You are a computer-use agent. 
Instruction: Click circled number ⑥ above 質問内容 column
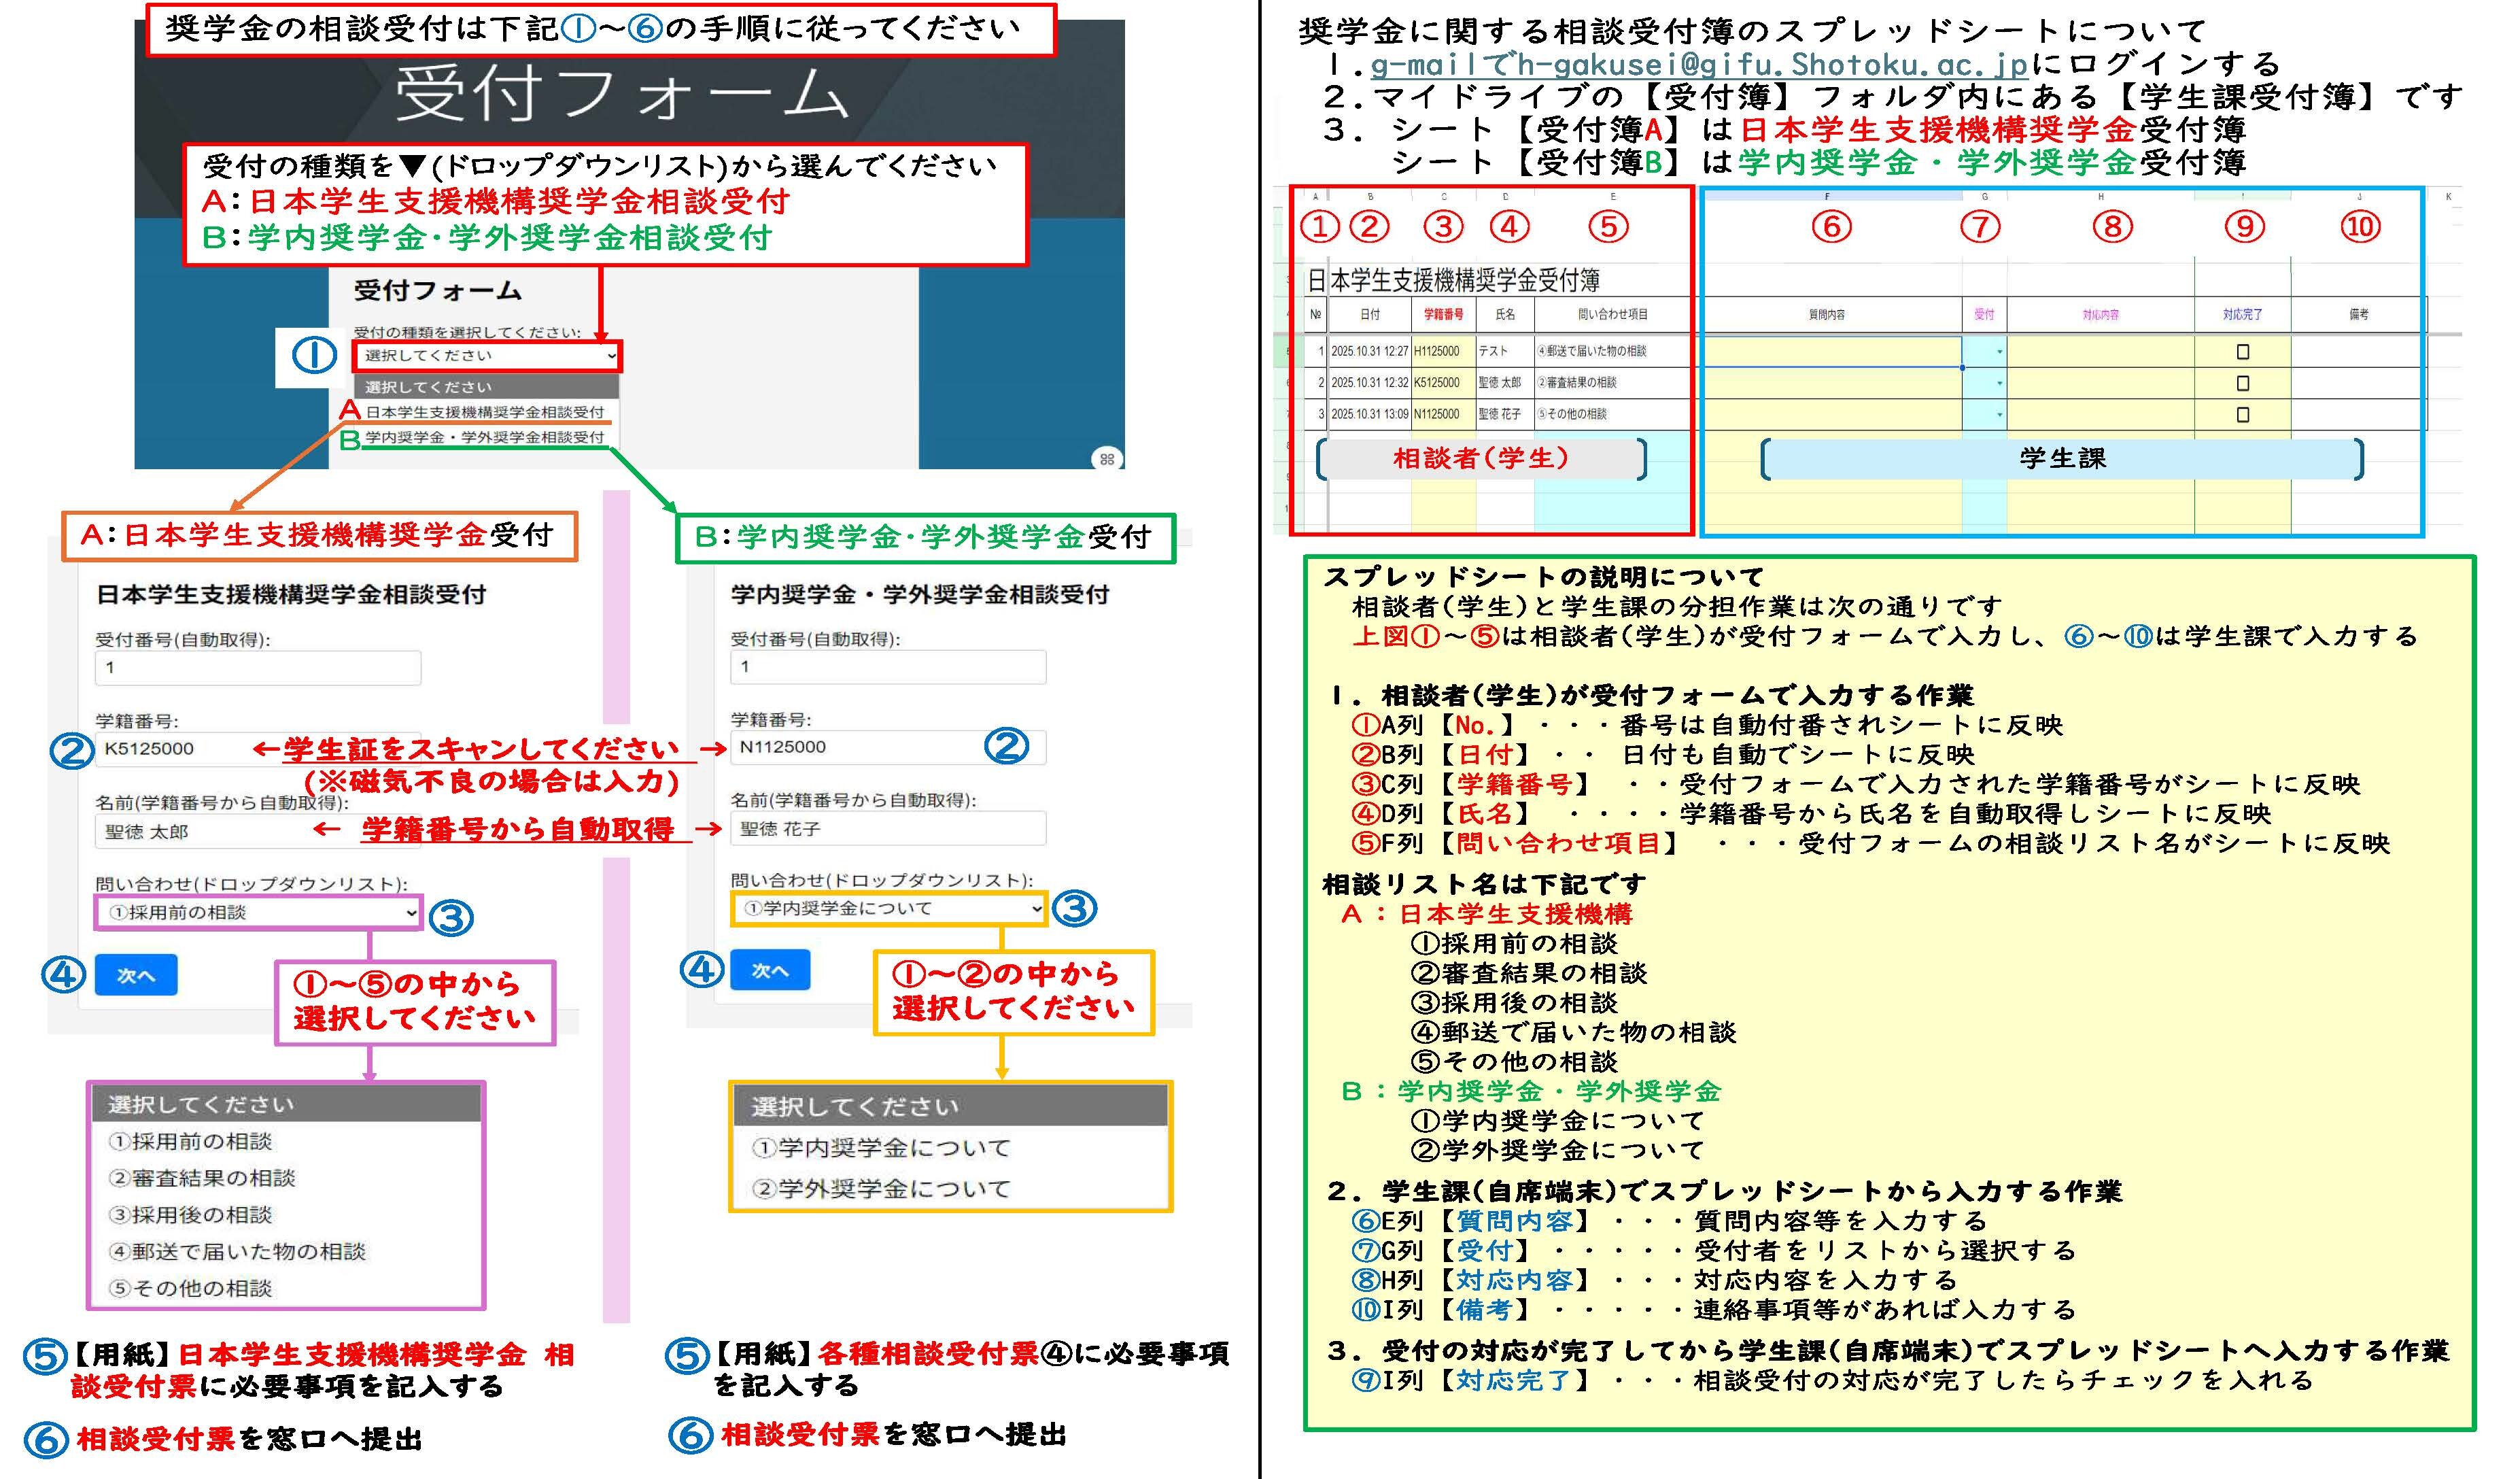(x=1831, y=227)
